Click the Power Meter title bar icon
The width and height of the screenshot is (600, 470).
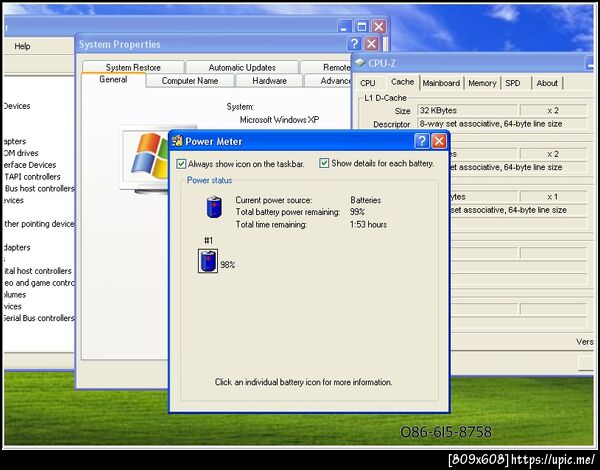click(177, 141)
